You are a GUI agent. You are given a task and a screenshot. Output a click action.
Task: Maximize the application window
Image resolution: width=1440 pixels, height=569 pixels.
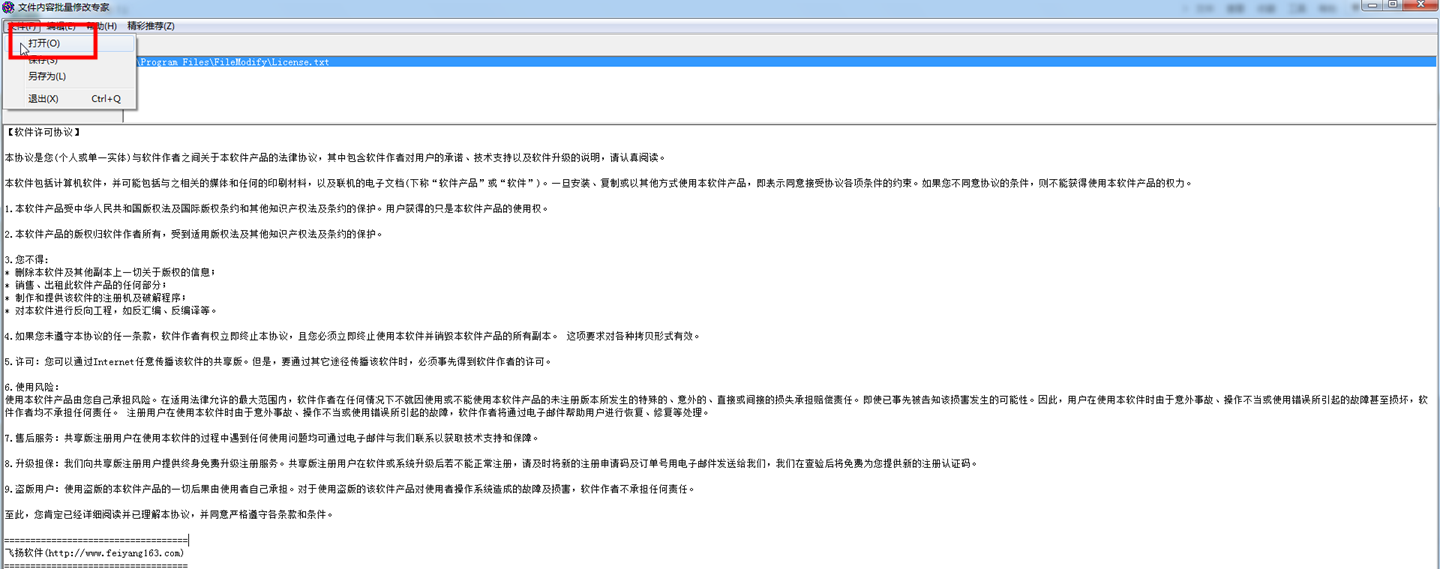coord(1392,6)
